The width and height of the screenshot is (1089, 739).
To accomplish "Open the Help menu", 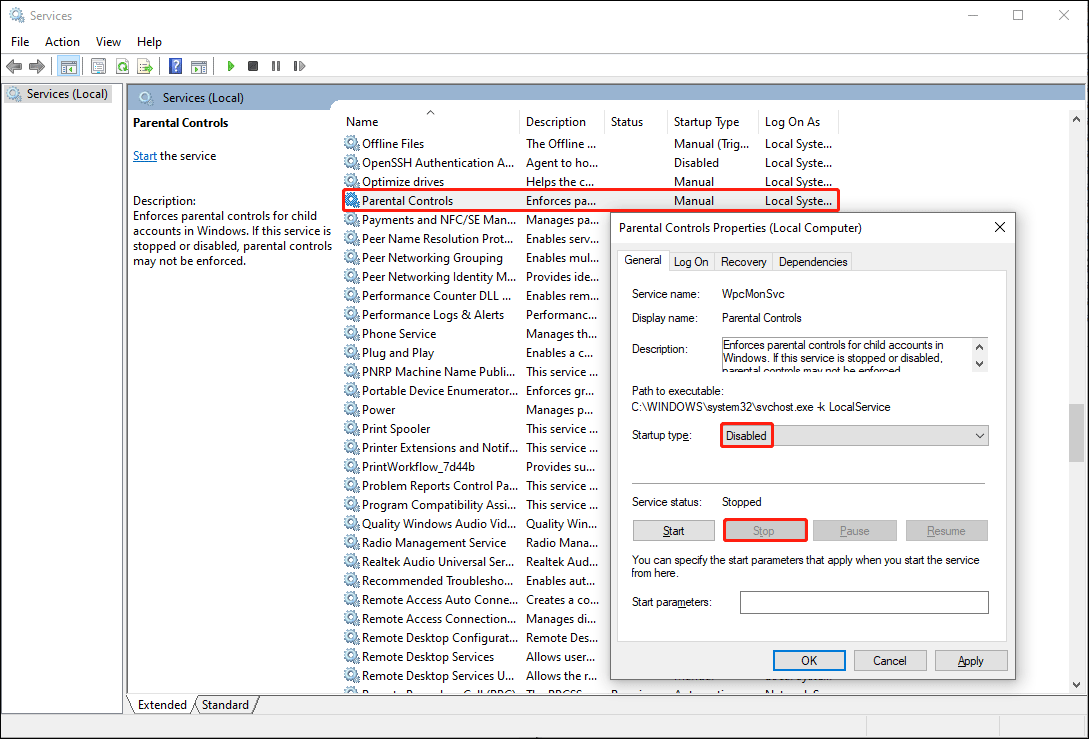I will (x=149, y=42).
